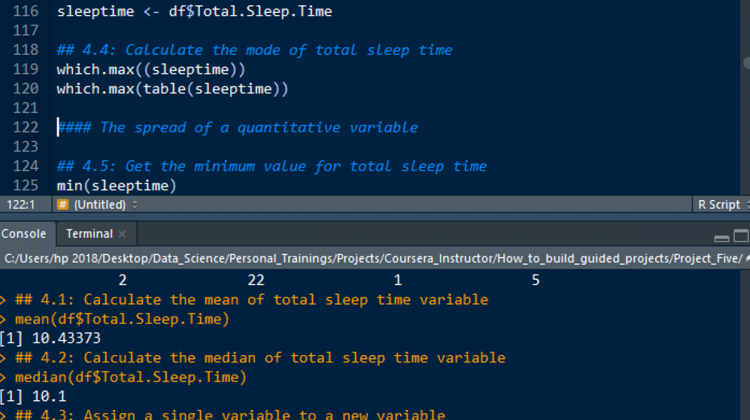Click the gutter beside line number 119
The width and height of the screenshot is (750, 420).
(26, 69)
